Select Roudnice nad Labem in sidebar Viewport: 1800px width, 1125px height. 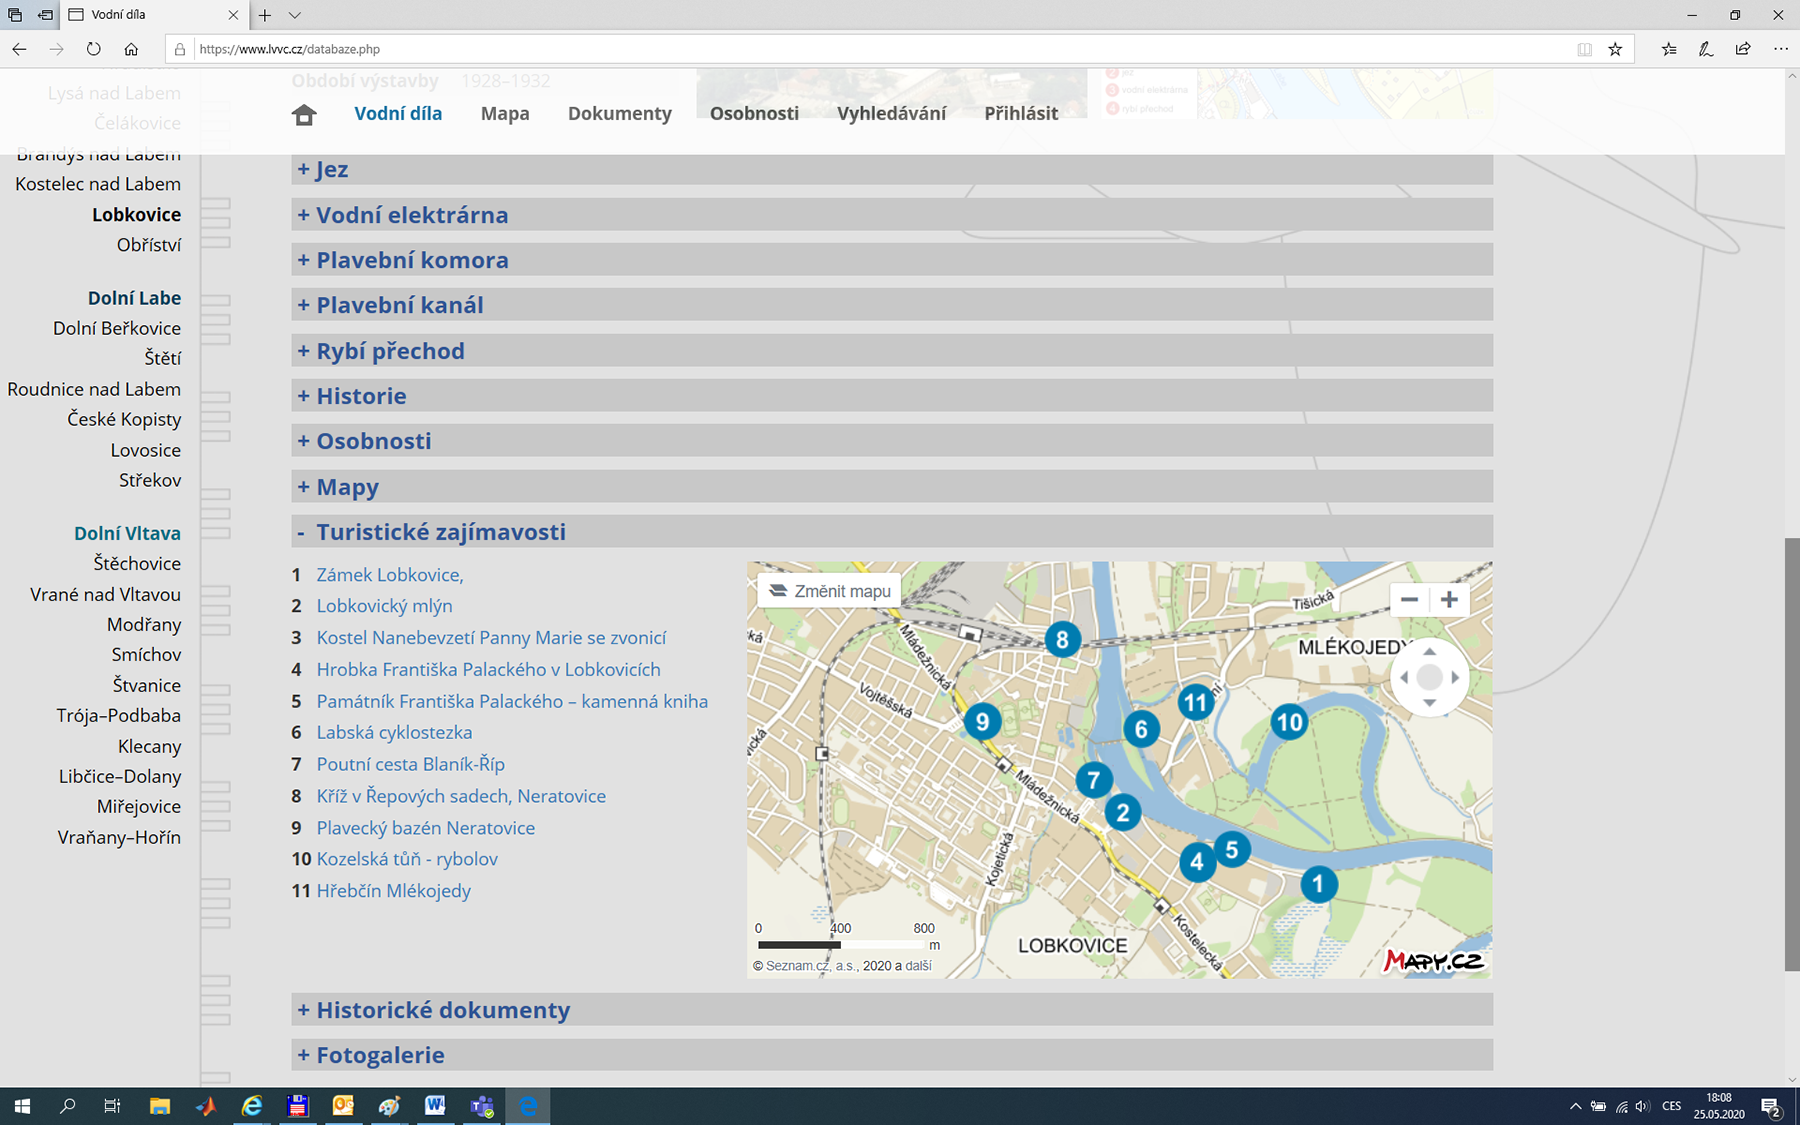click(94, 389)
